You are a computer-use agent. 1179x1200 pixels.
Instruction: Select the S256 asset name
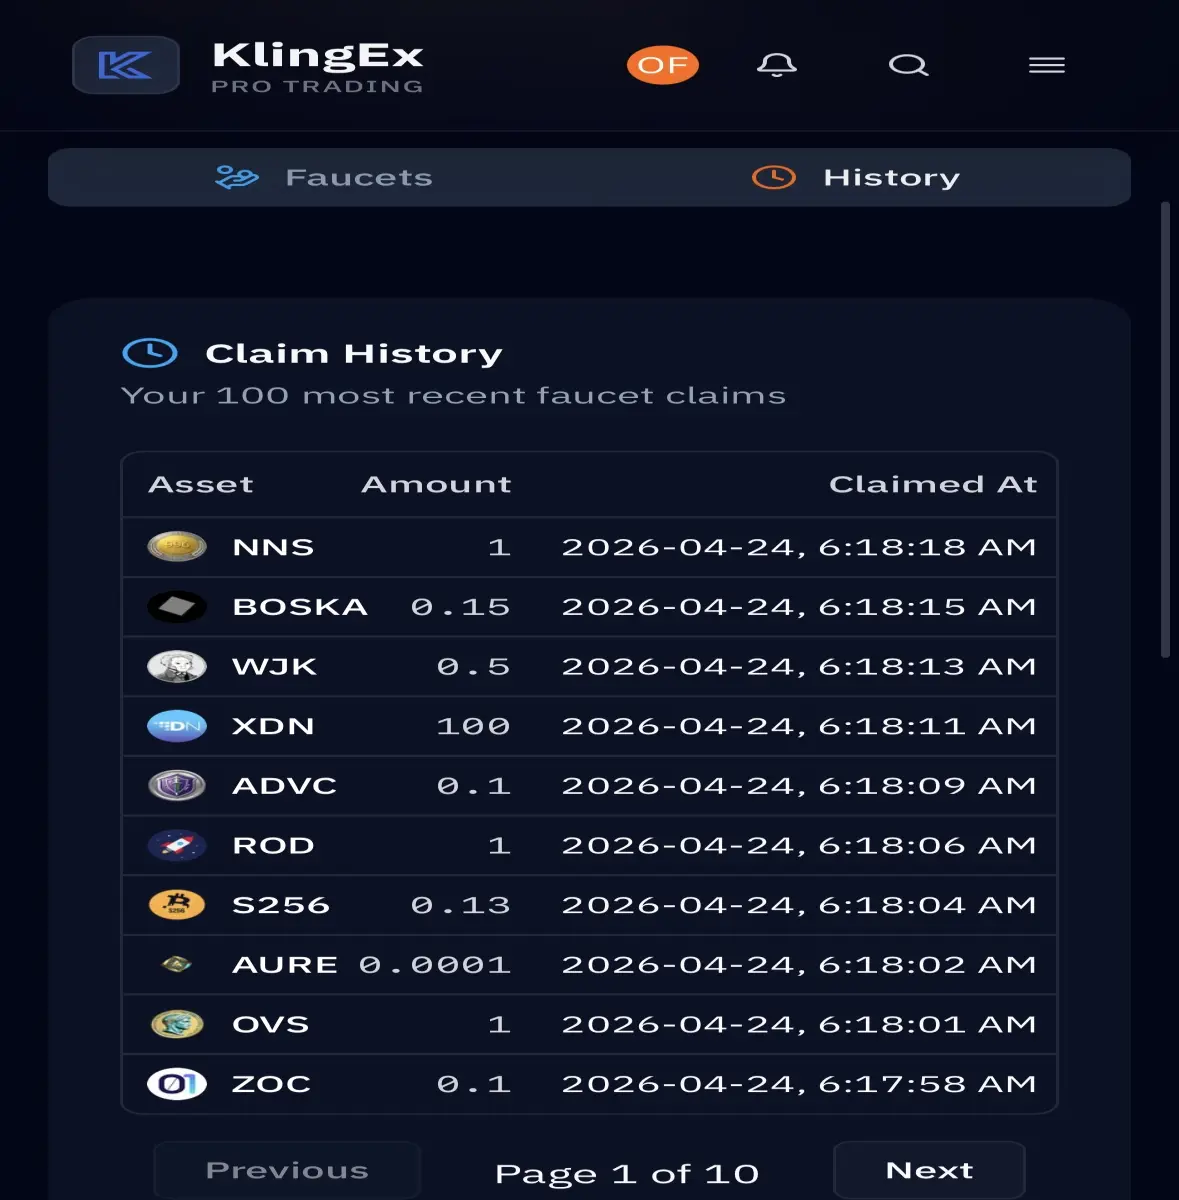click(x=281, y=905)
